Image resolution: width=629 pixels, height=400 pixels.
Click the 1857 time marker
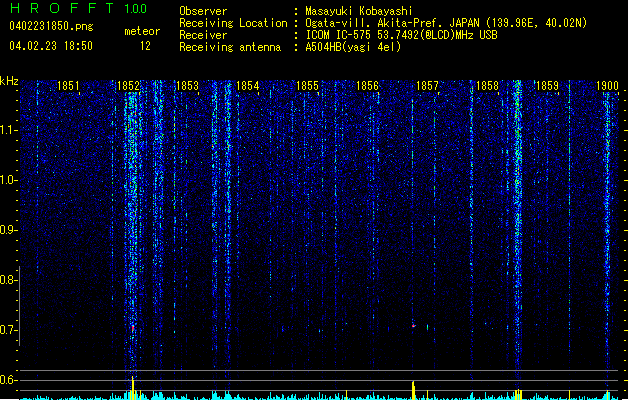pos(427,86)
